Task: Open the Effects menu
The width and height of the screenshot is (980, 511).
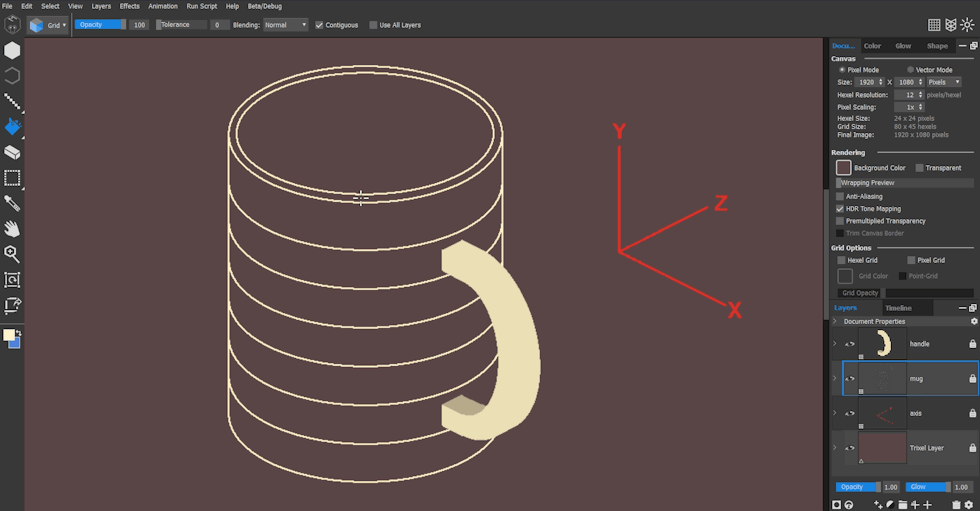Action: pos(130,6)
